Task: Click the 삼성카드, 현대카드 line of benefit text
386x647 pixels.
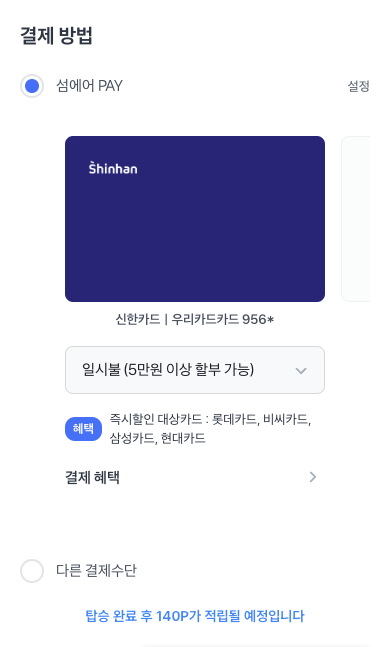Action: [157, 438]
